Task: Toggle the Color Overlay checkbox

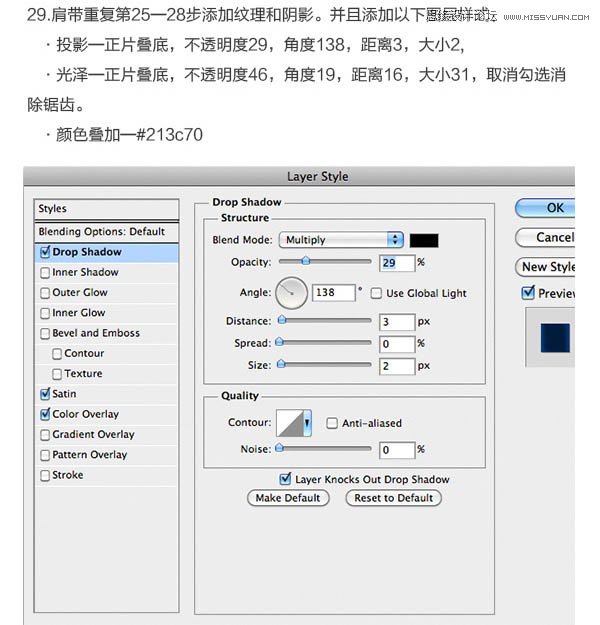Action: tap(45, 414)
